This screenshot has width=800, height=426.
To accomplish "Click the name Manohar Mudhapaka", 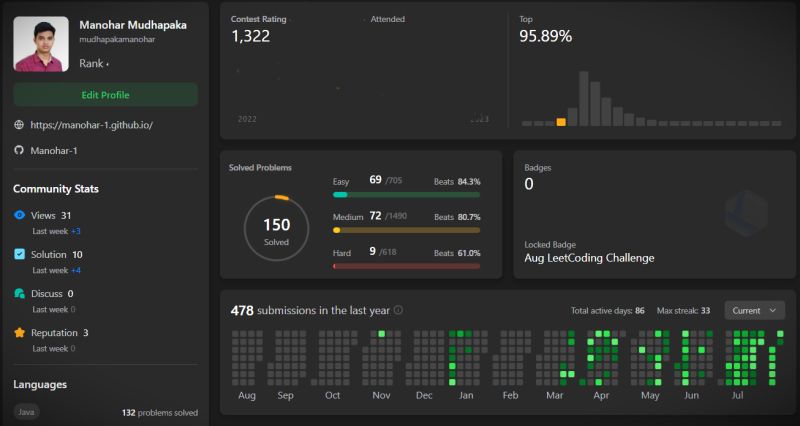I will coord(133,24).
